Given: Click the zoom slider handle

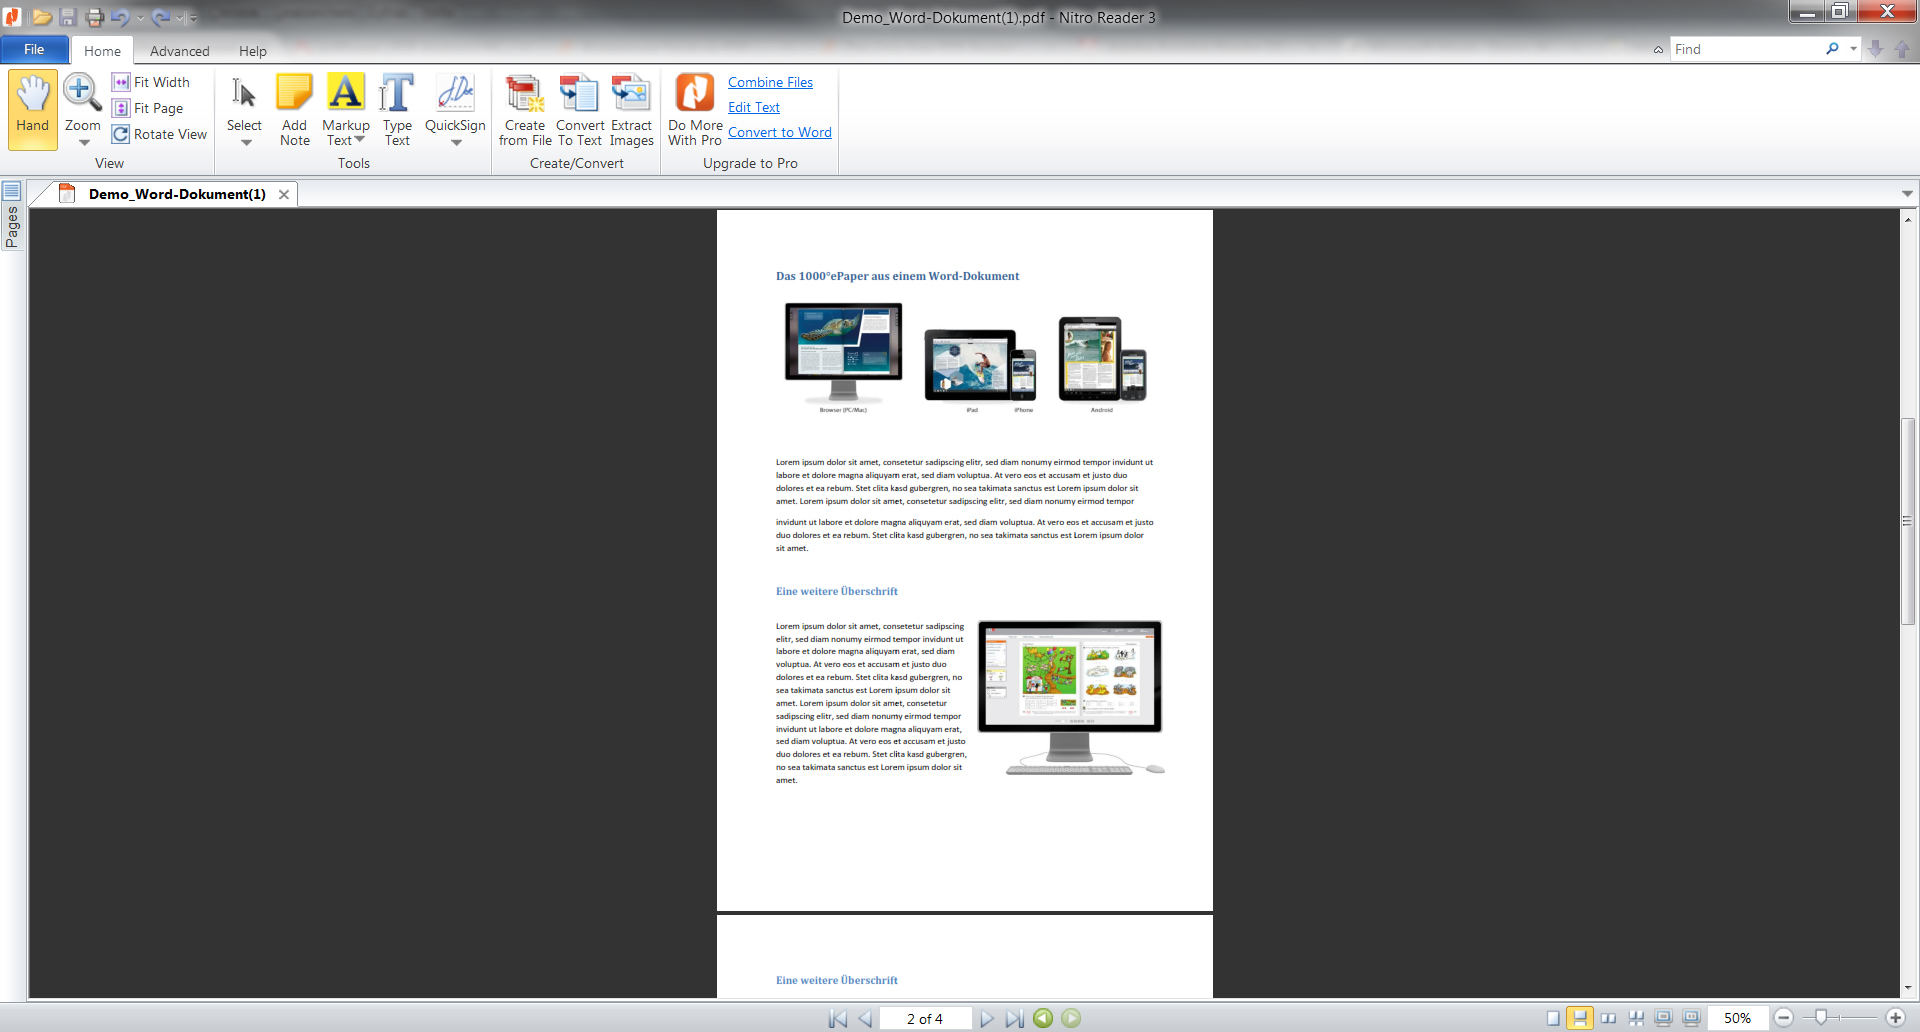Looking at the screenshot, I should pos(1821,1018).
